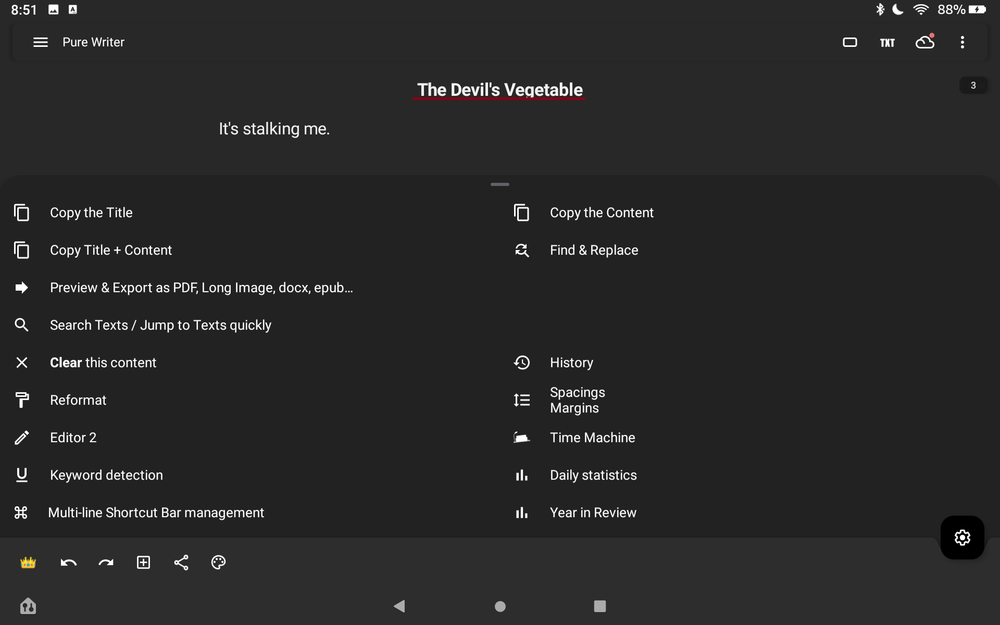This screenshot has width=1000, height=625.
Task: Undo the last edit
Action: pos(68,562)
